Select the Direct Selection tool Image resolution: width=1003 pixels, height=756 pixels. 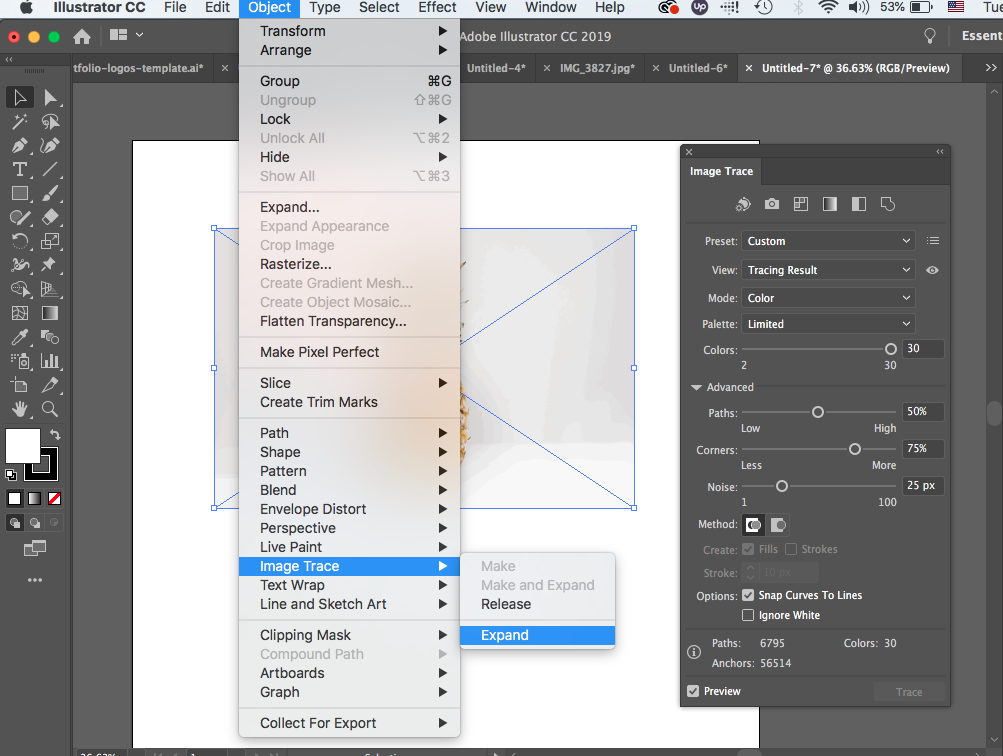[x=50, y=97]
